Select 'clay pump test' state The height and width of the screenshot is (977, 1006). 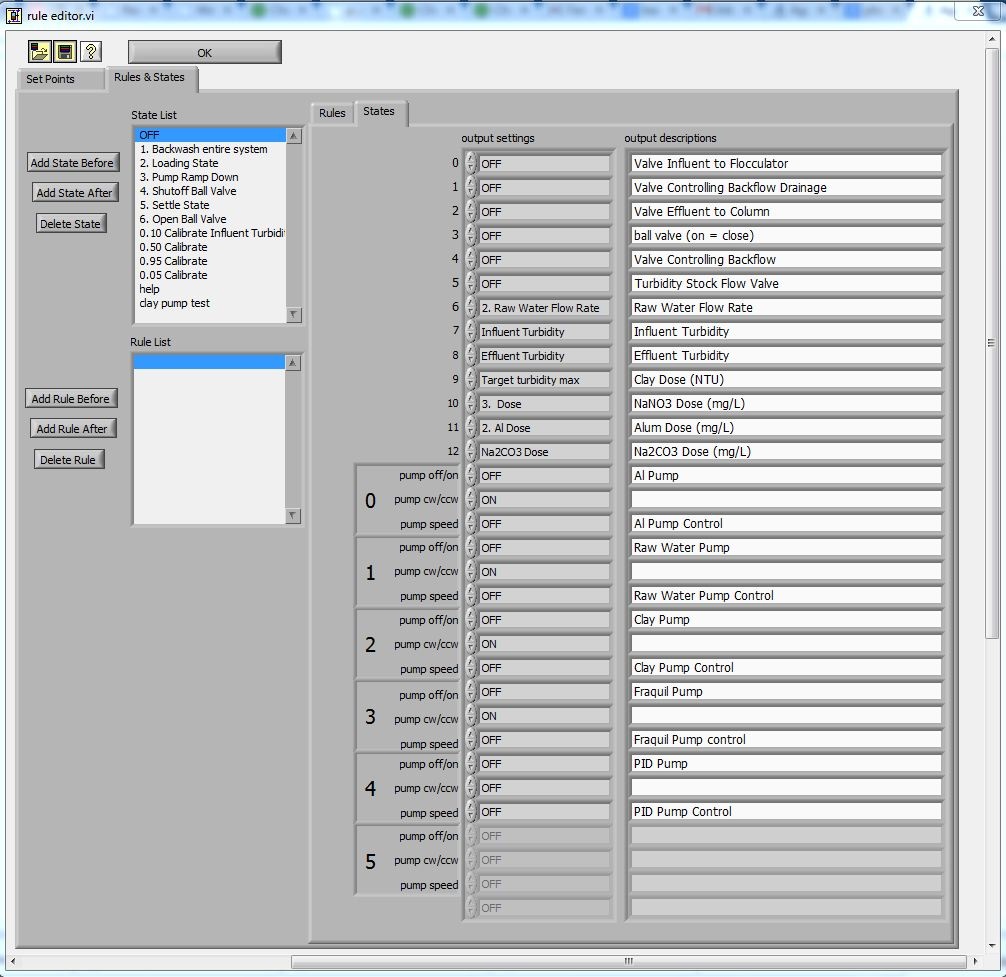point(210,303)
